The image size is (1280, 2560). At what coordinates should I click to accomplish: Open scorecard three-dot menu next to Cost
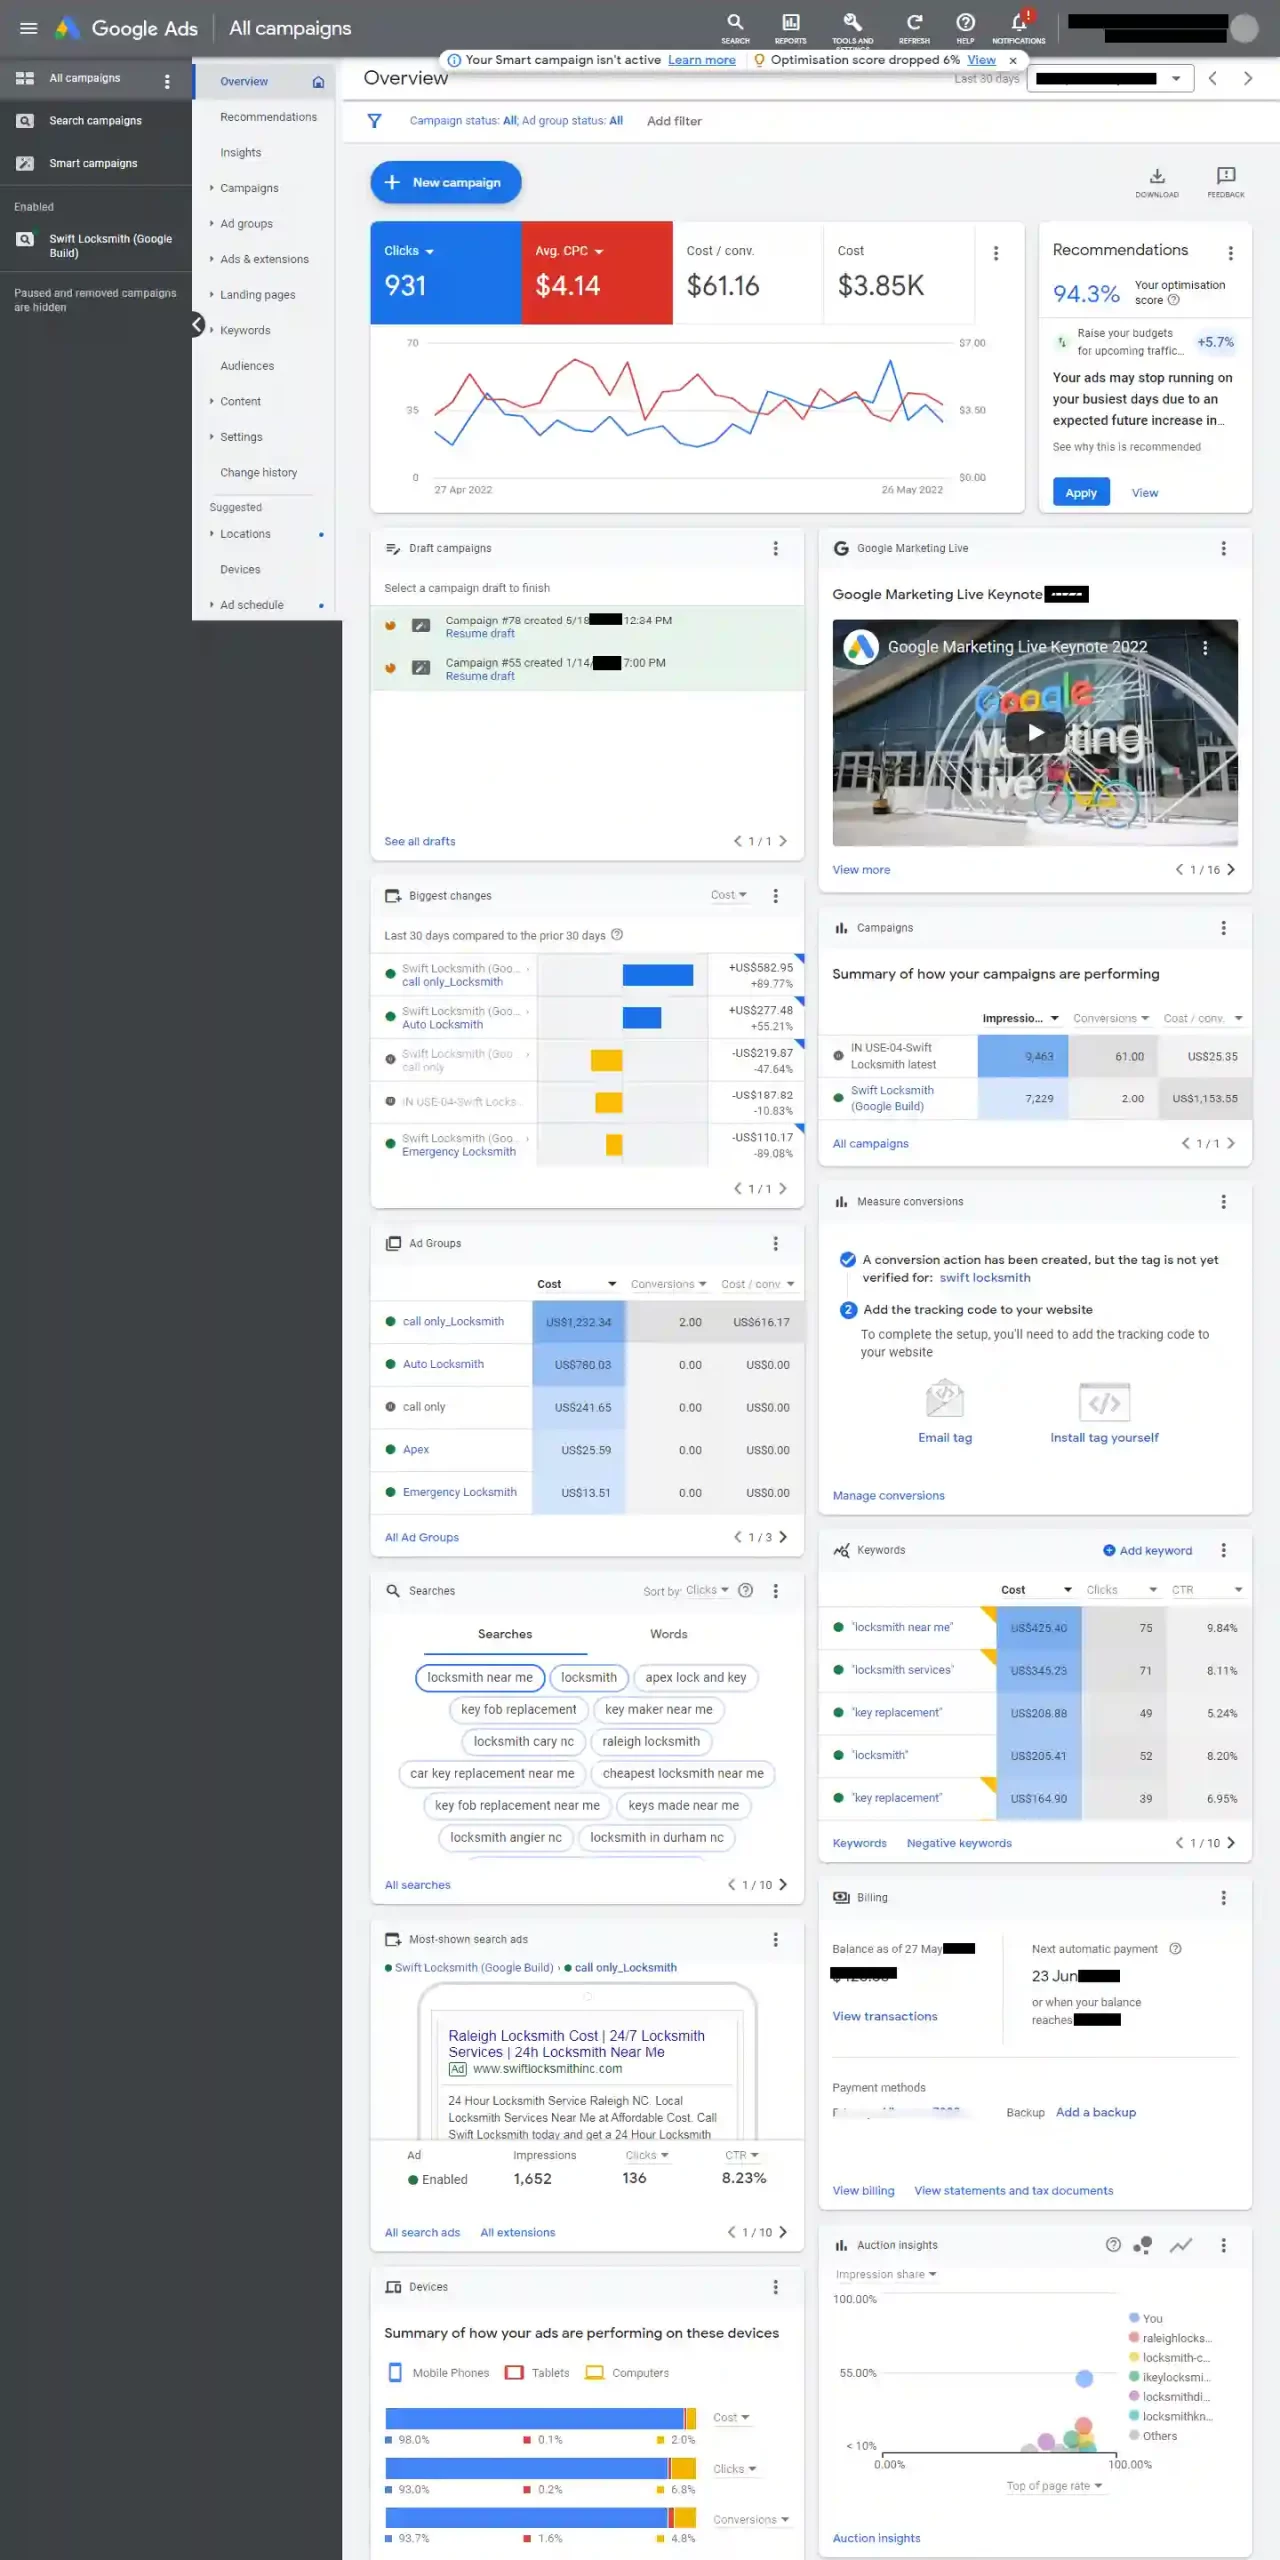(x=995, y=254)
